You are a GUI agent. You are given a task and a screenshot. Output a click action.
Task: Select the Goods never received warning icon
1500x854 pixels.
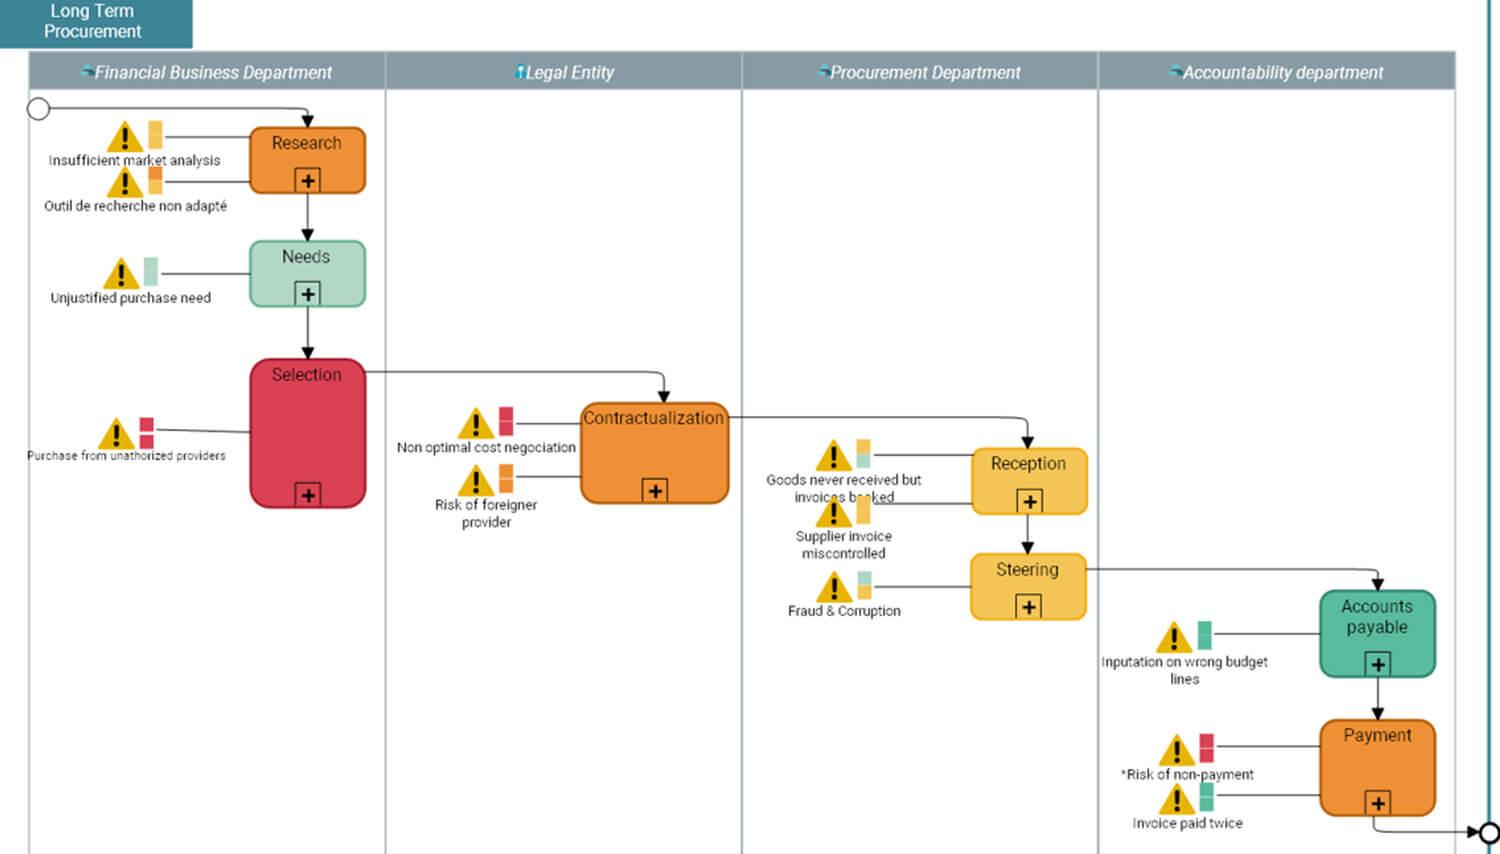coord(833,456)
